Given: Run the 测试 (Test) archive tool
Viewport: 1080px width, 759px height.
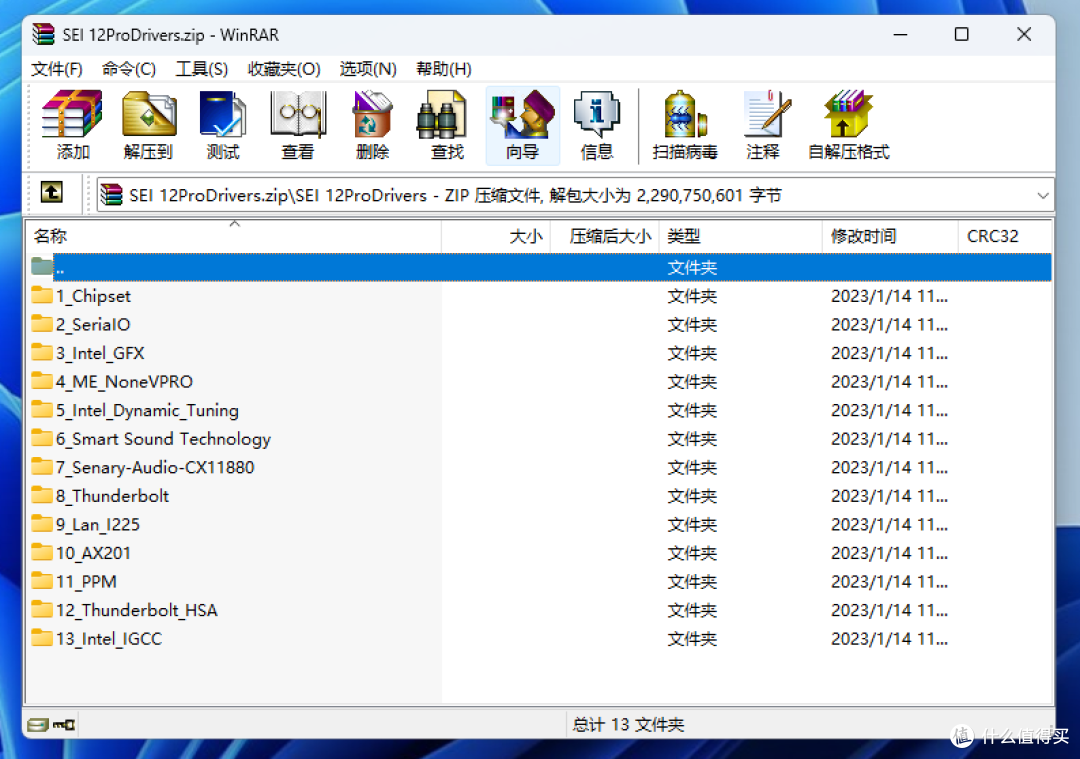Looking at the screenshot, I should (x=223, y=125).
